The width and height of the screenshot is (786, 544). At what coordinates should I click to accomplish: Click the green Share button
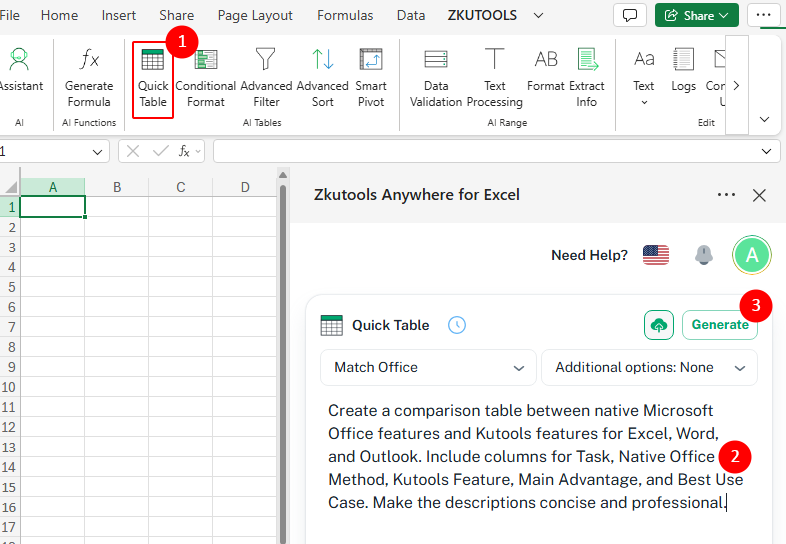(x=696, y=15)
